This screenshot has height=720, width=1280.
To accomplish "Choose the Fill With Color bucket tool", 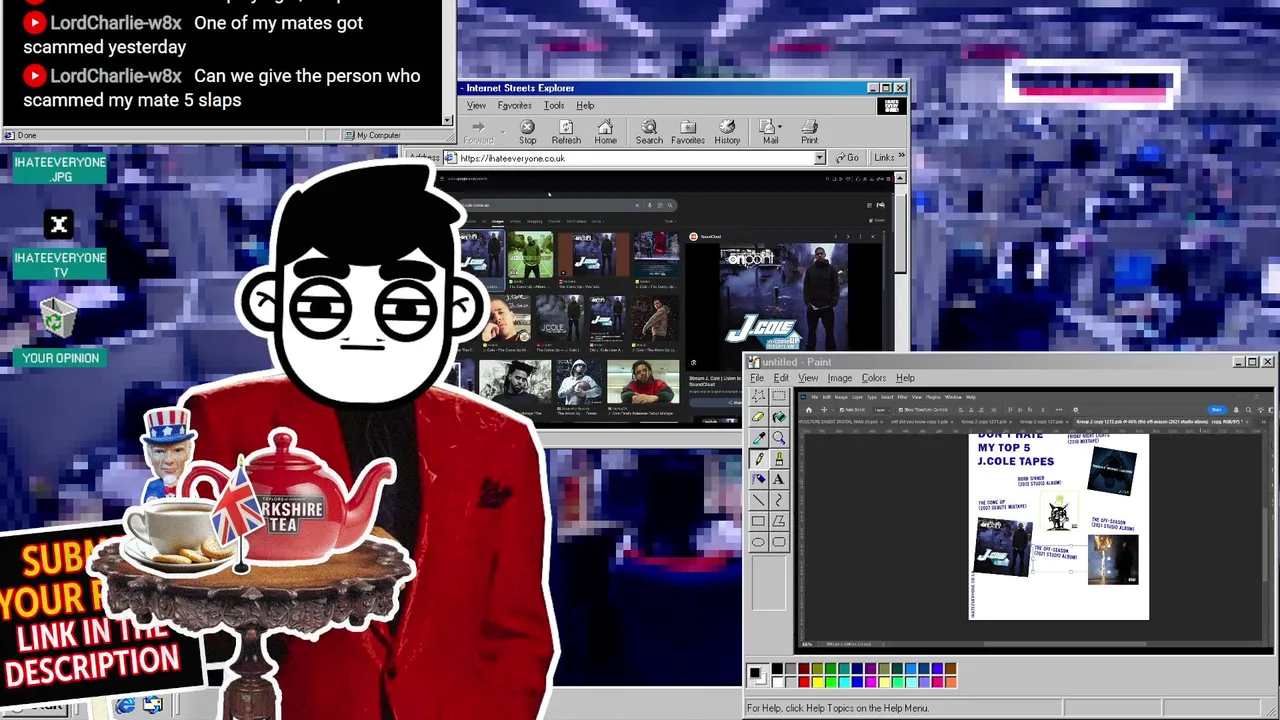I will point(779,417).
